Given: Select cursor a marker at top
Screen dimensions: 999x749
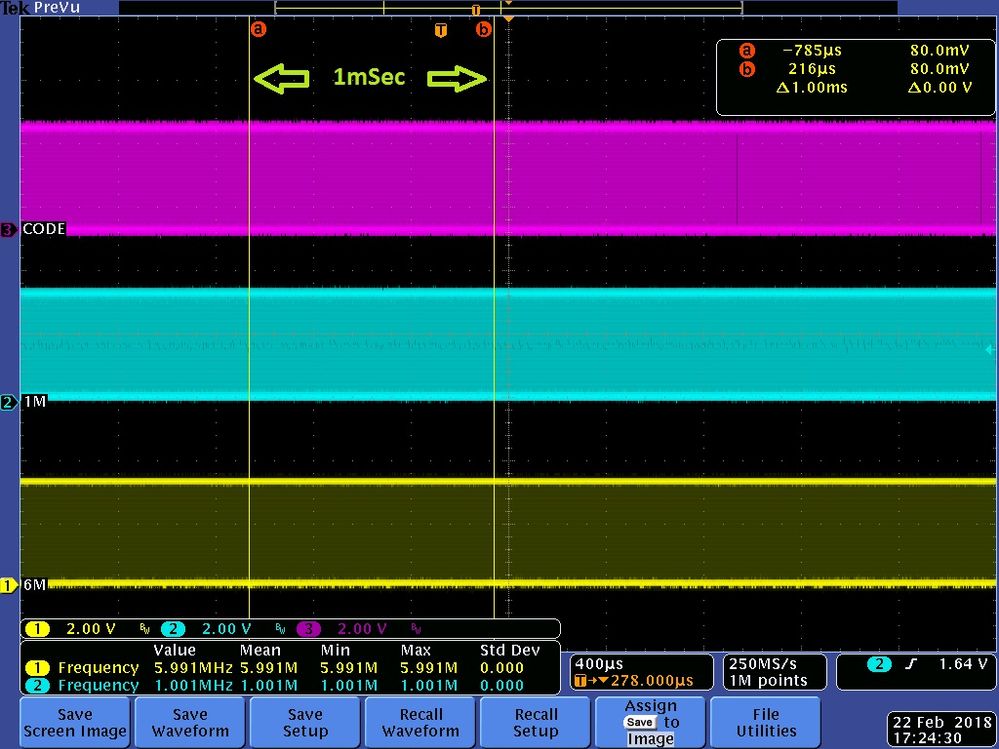Looking at the screenshot, I should tap(258, 29).
